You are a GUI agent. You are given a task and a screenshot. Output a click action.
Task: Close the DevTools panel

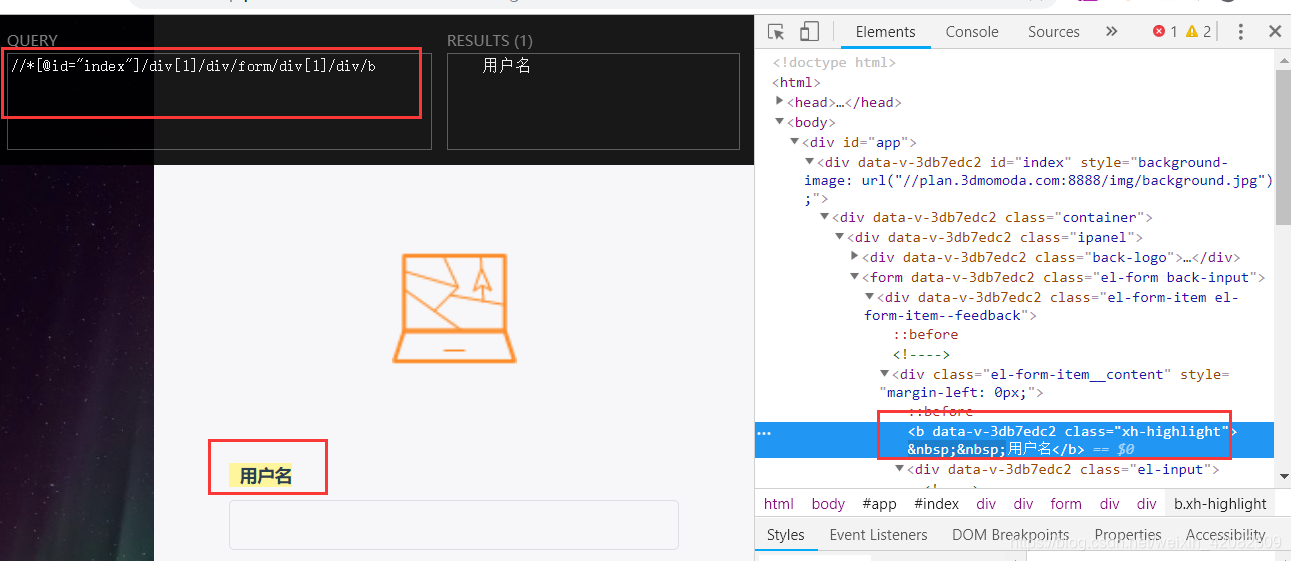point(1275,32)
